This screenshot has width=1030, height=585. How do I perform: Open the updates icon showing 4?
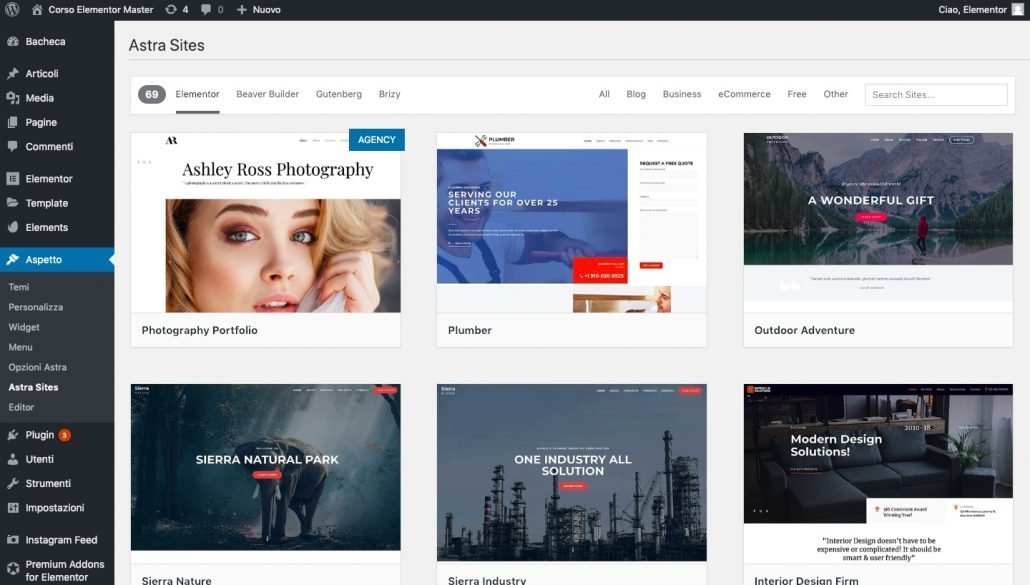click(x=171, y=10)
